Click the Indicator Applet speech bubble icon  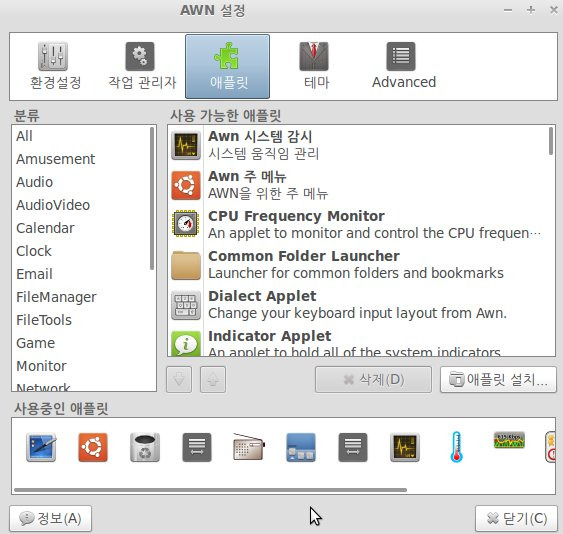pyautogui.click(x=186, y=344)
